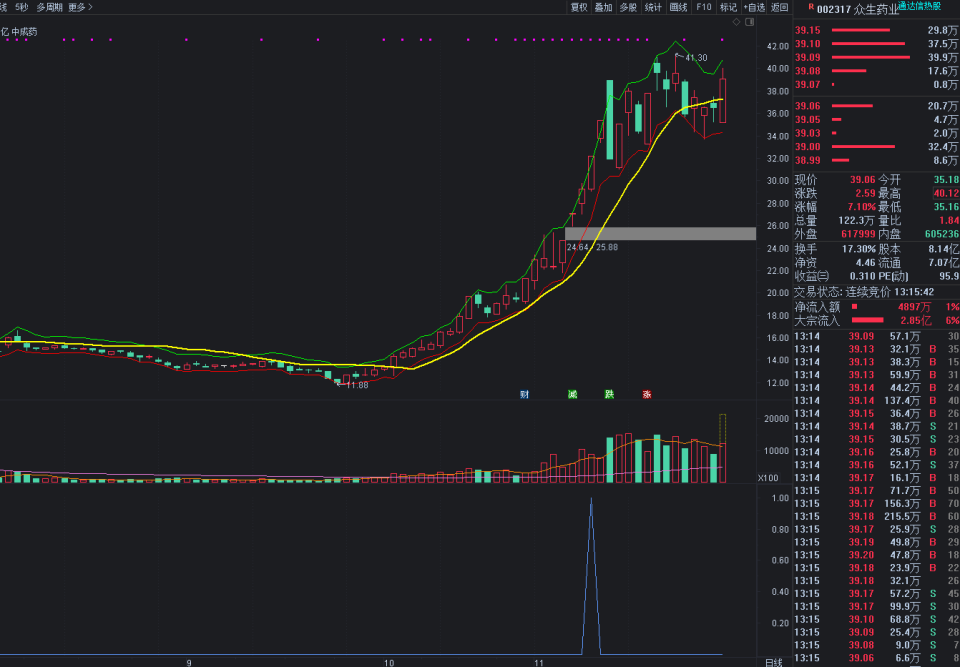This screenshot has width=960, height=667.
Task: Click the 返回 back button
Action: (x=779, y=7)
